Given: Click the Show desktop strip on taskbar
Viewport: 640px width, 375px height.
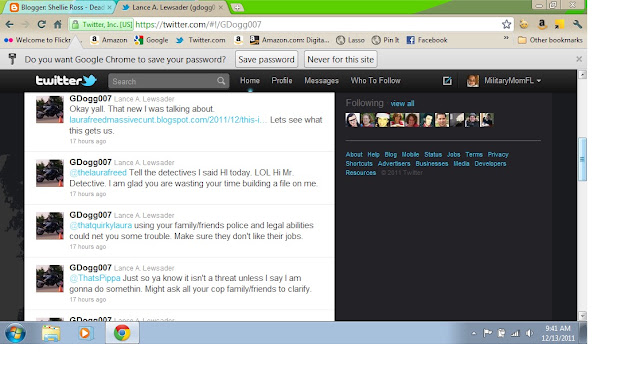Looking at the screenshot, I should coord(583,333).
